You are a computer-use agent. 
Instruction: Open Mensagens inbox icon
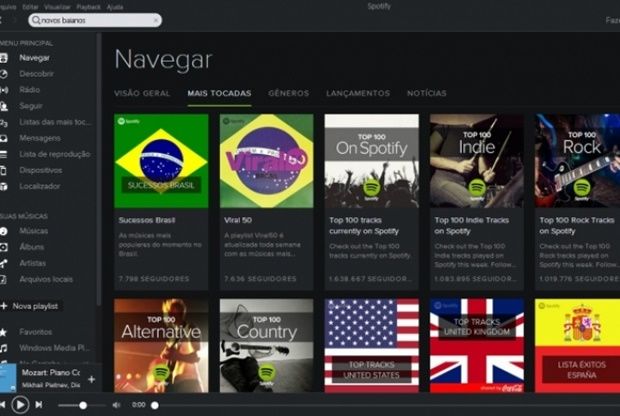pos(3,138)
